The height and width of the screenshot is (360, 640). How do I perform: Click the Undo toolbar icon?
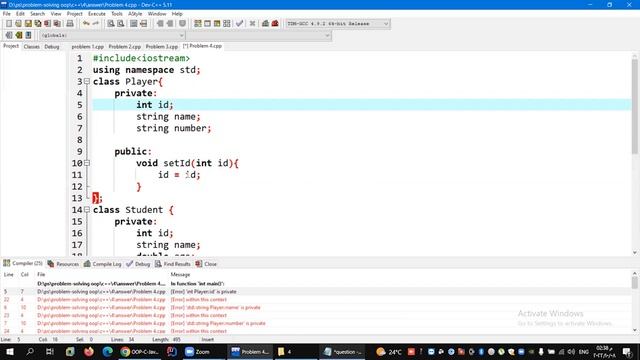[x=86, y=24]
